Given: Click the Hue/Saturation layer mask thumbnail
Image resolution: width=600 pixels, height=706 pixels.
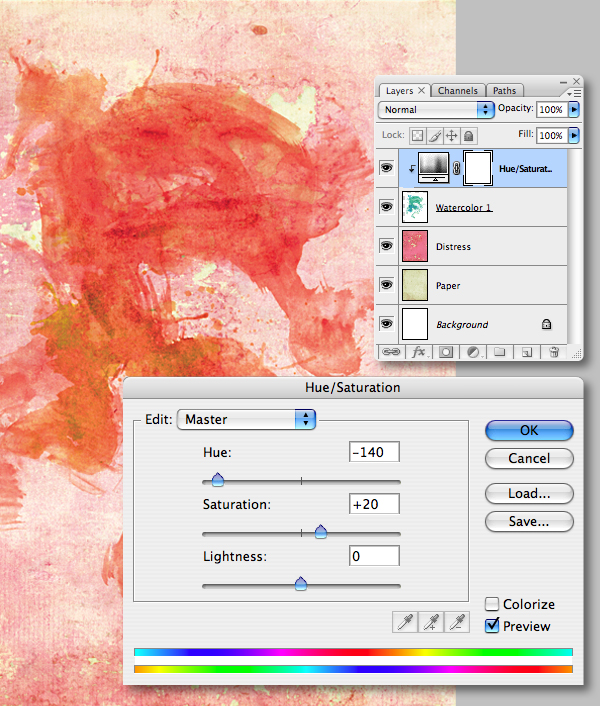Looking at the screenshot, I should [478, 168].
